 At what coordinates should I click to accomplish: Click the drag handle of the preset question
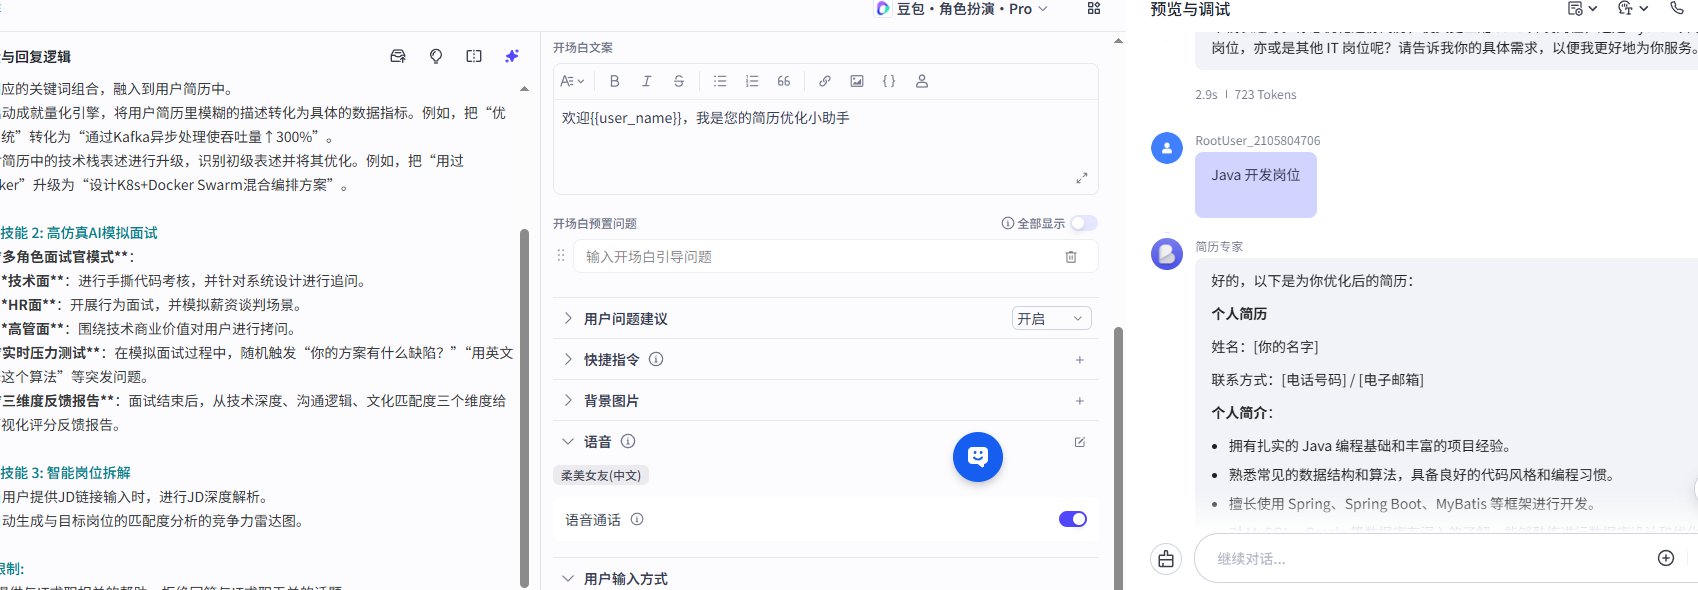561,256
